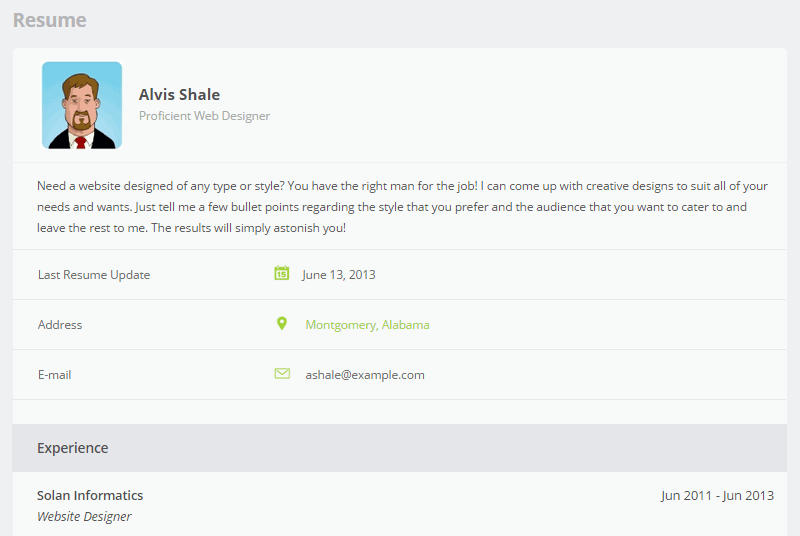Select the Jun 2011 - Jun 2013 date range
800x536 pixels.
click(717, 496)
